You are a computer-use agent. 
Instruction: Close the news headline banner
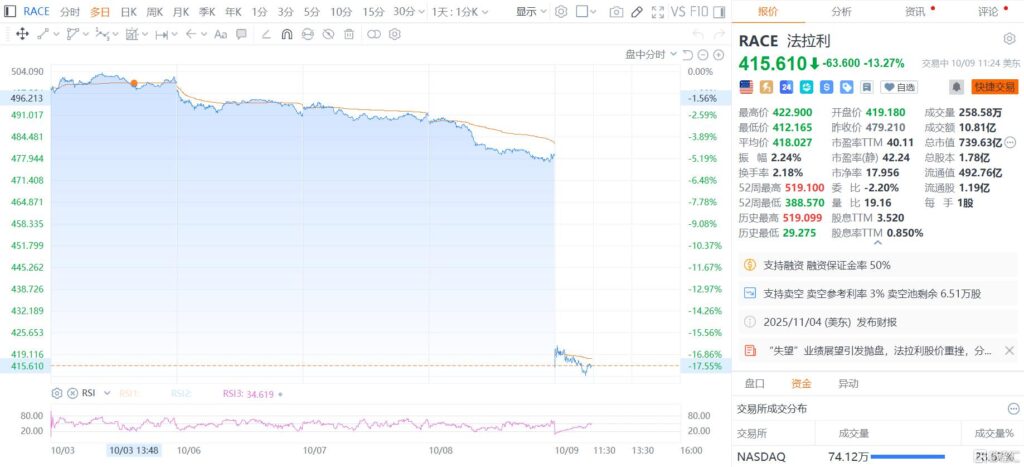[1009, 350]
